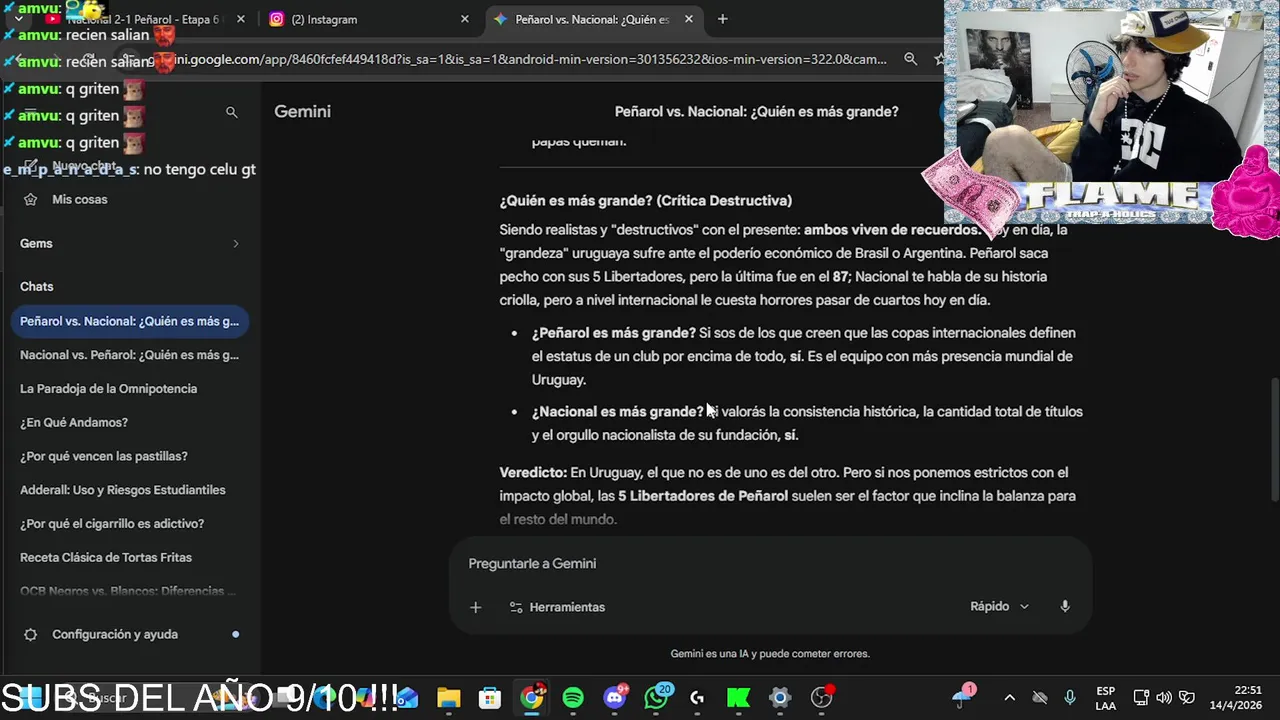Click the search icon in Gemini sidebar
This screenshot has height=720, width=1280.
(231, 113)
